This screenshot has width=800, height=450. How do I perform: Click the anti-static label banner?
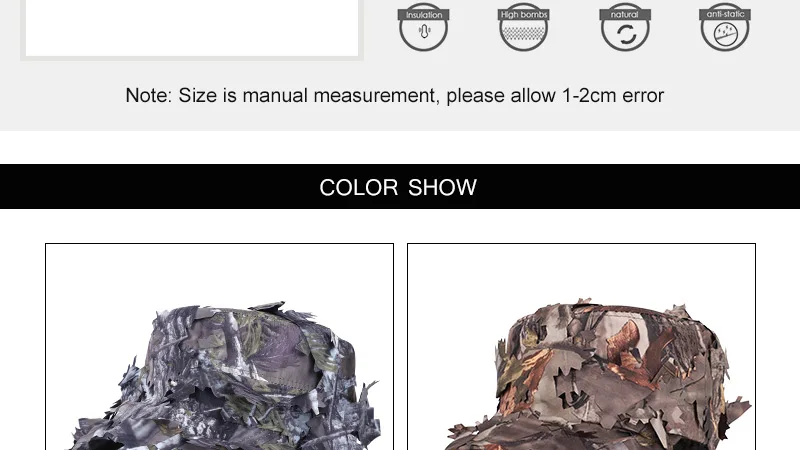(725, 14)
